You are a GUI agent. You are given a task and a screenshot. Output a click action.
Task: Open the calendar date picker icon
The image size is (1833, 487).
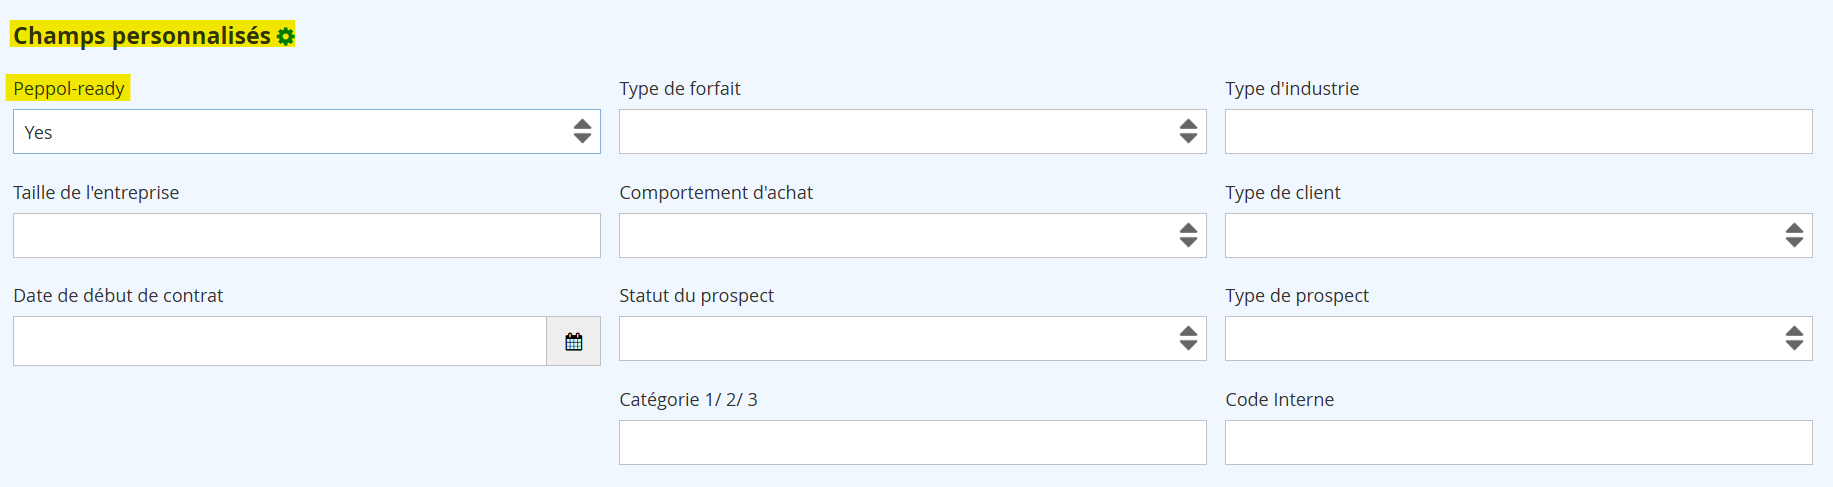[574, 342]
